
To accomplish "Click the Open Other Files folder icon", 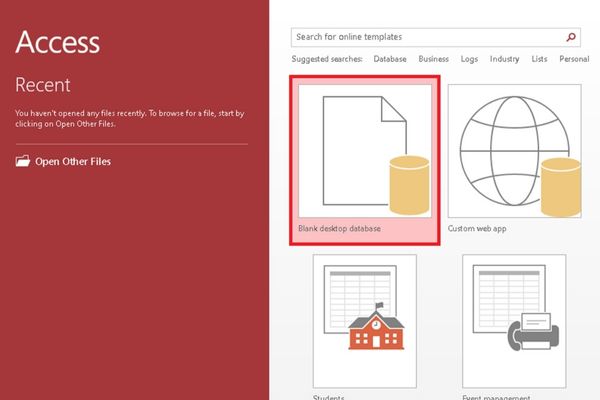I will 23,161.
